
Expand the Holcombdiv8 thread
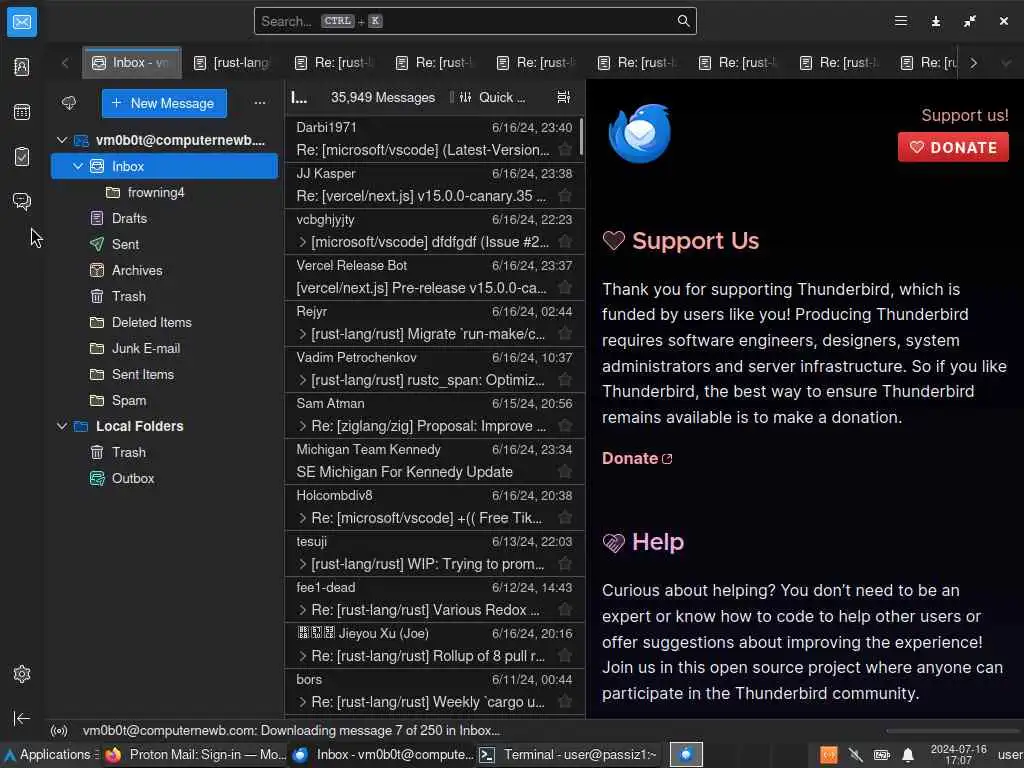[302, 518]
